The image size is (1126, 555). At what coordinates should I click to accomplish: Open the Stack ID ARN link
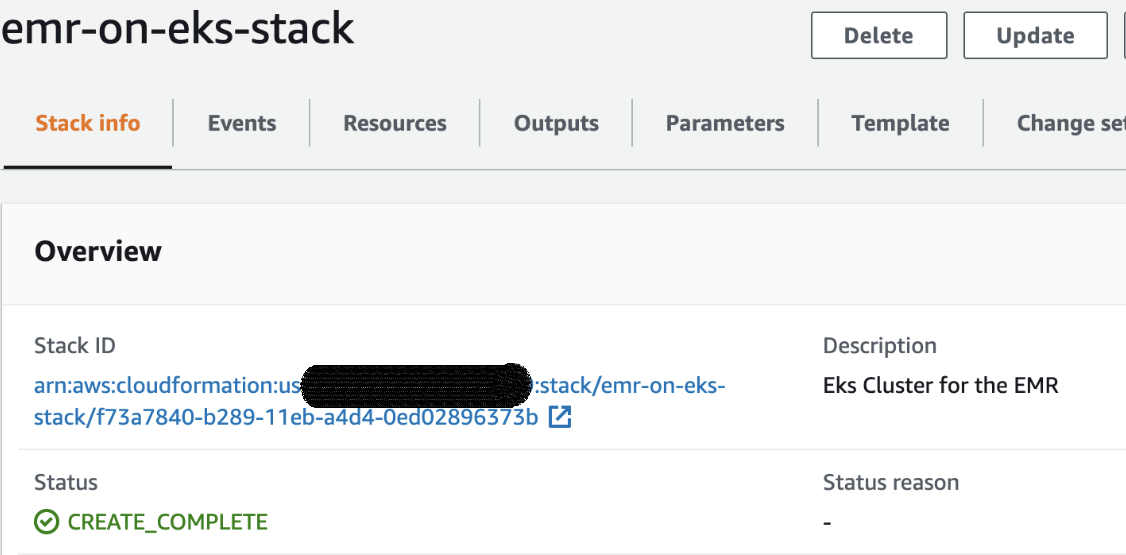(x=285, y=416)
